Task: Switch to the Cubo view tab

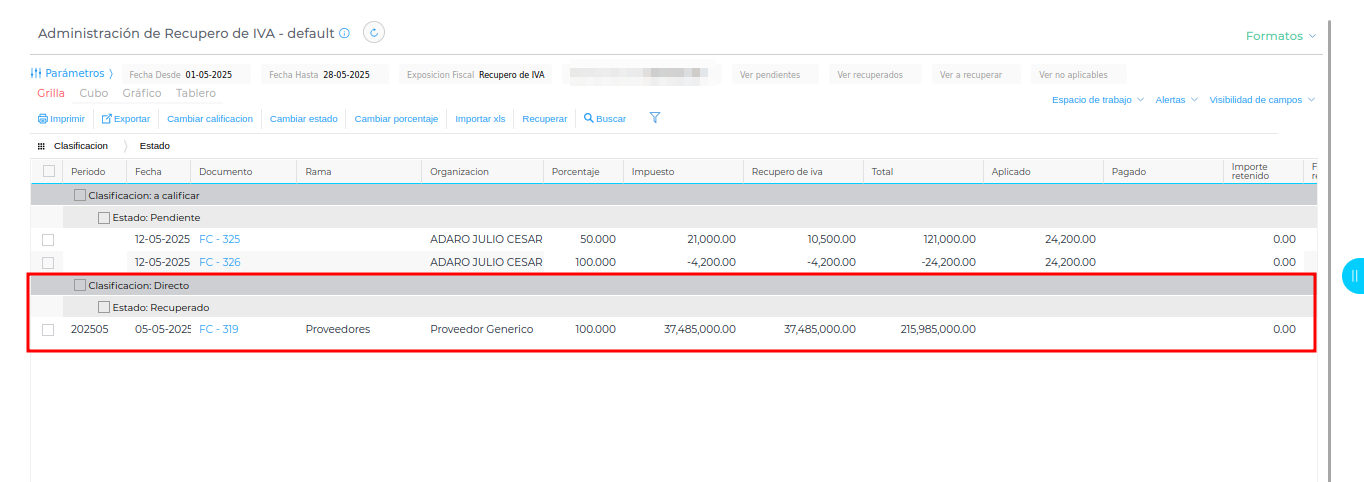Action: click(x=94, y=93)
